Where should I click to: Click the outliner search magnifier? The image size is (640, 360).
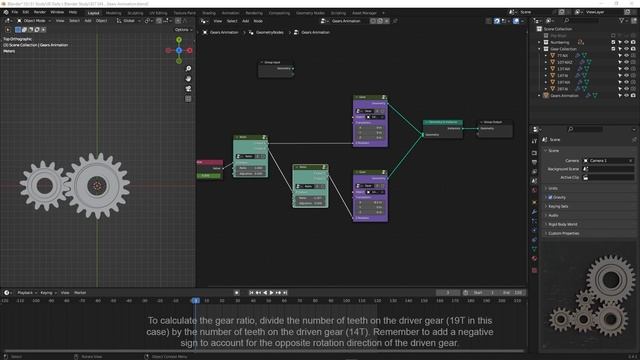[x=567, y=20]
